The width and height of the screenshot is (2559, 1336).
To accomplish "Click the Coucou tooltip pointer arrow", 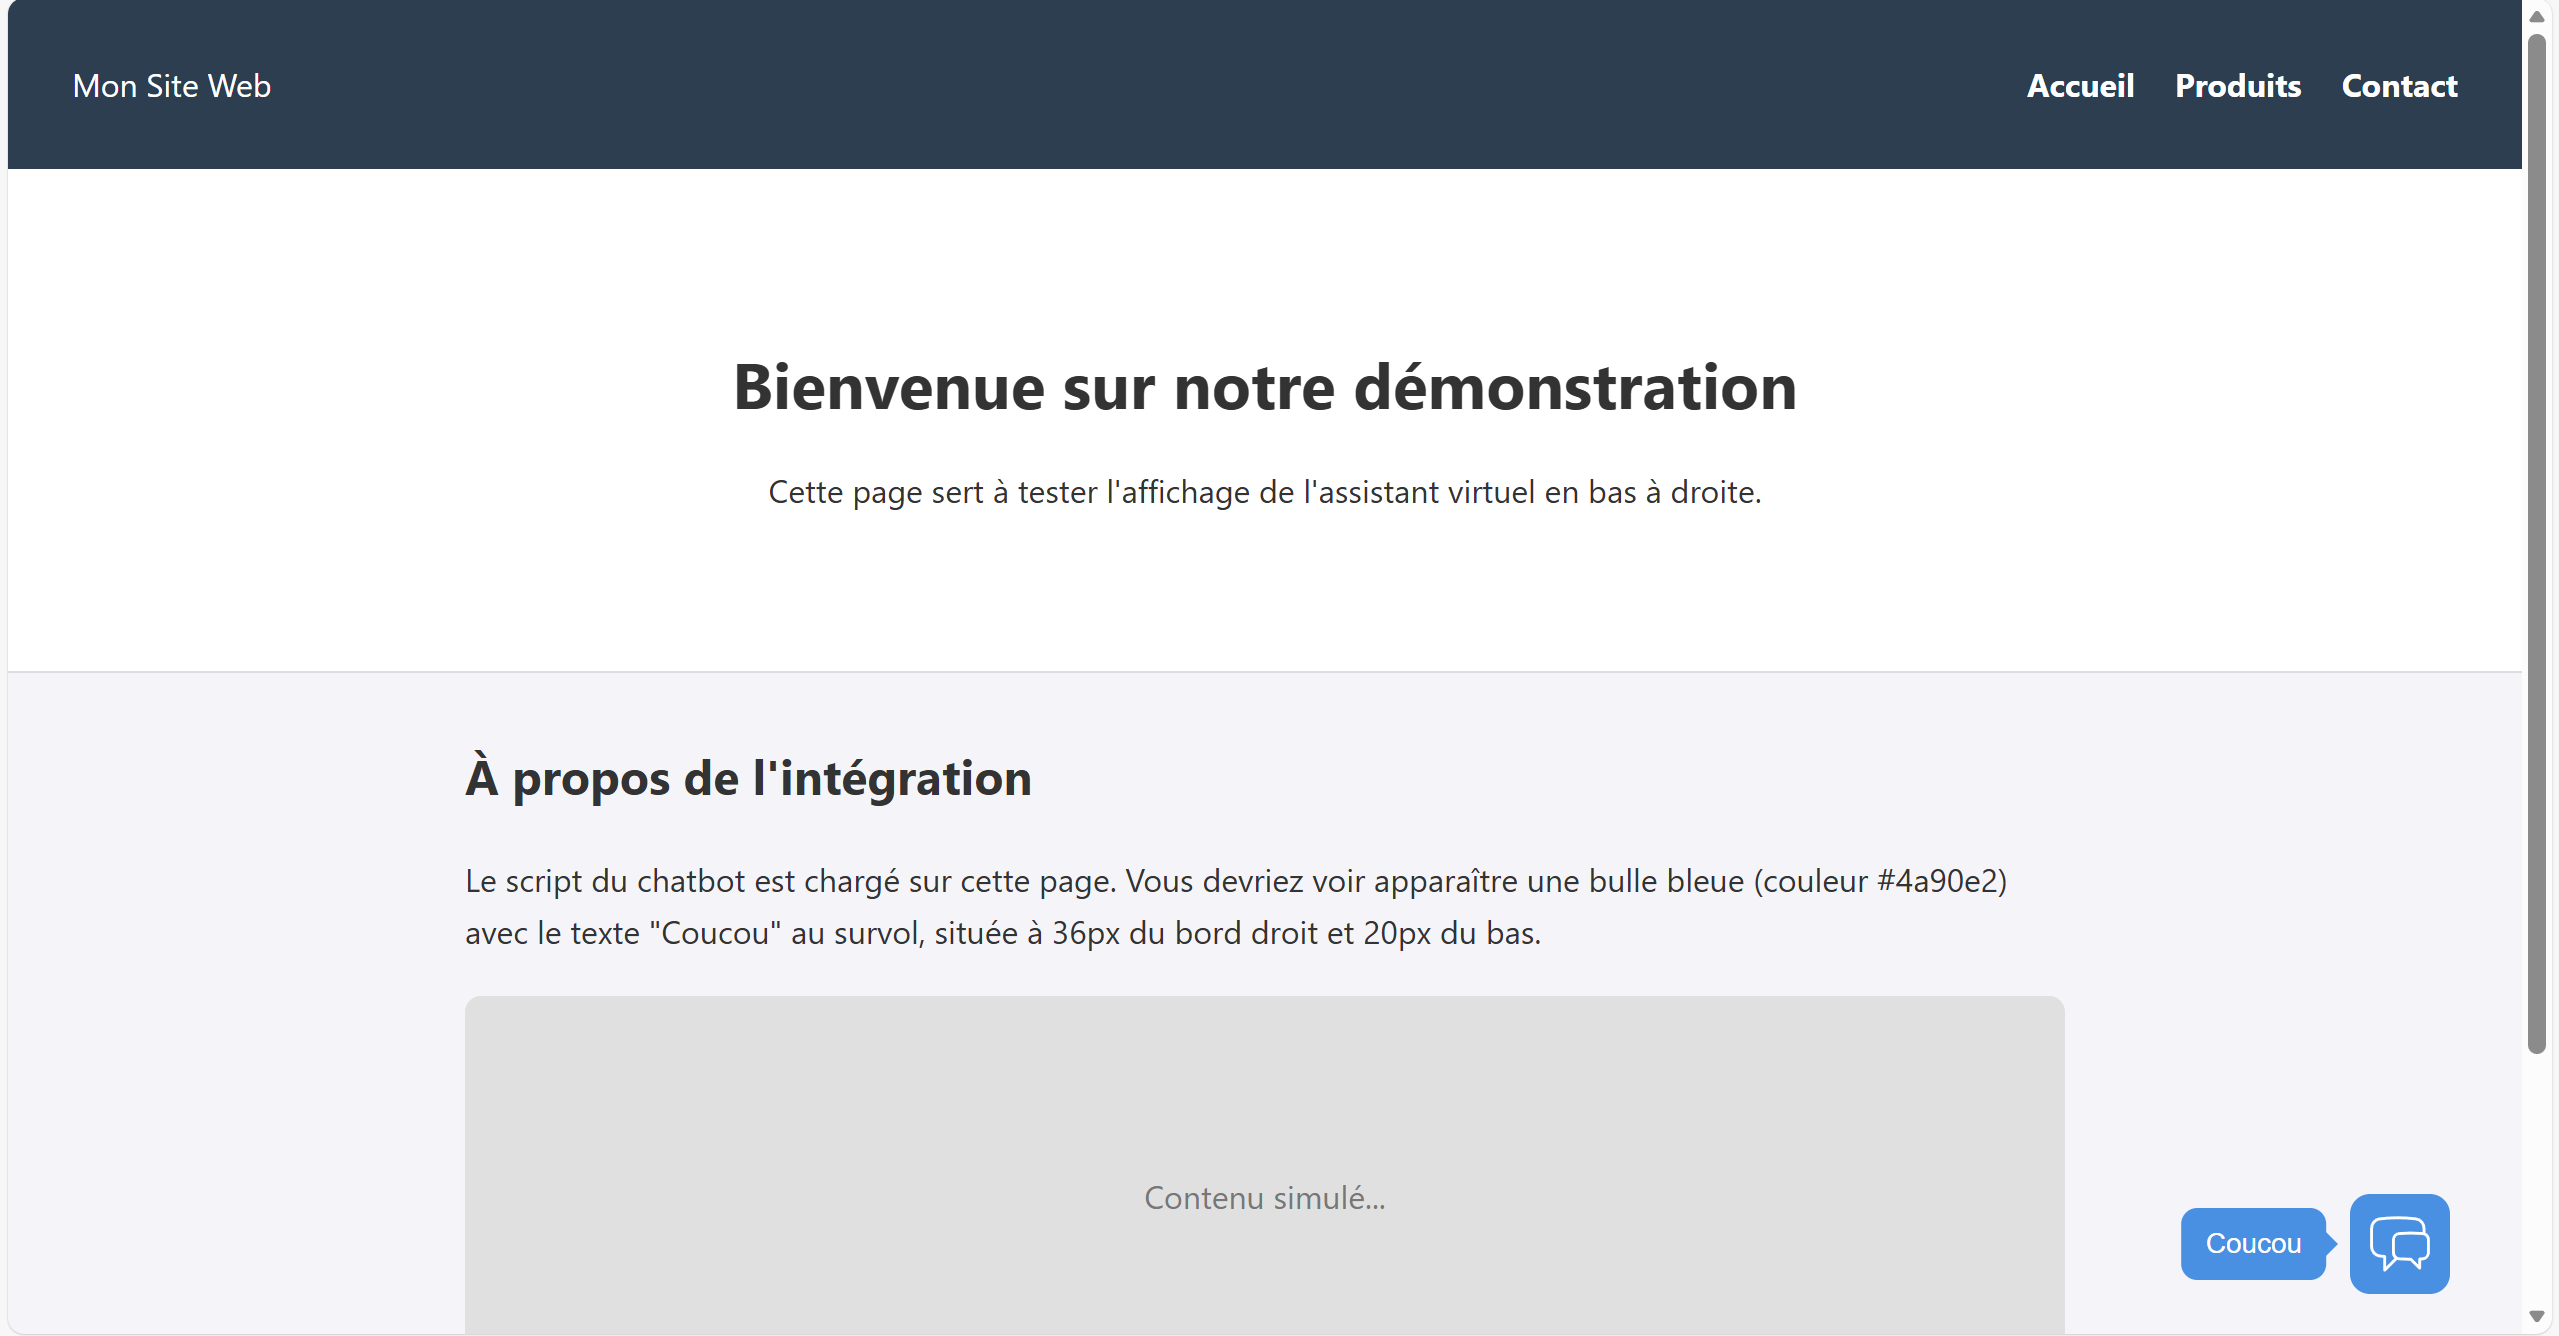I will (x=2334, y=1243).
